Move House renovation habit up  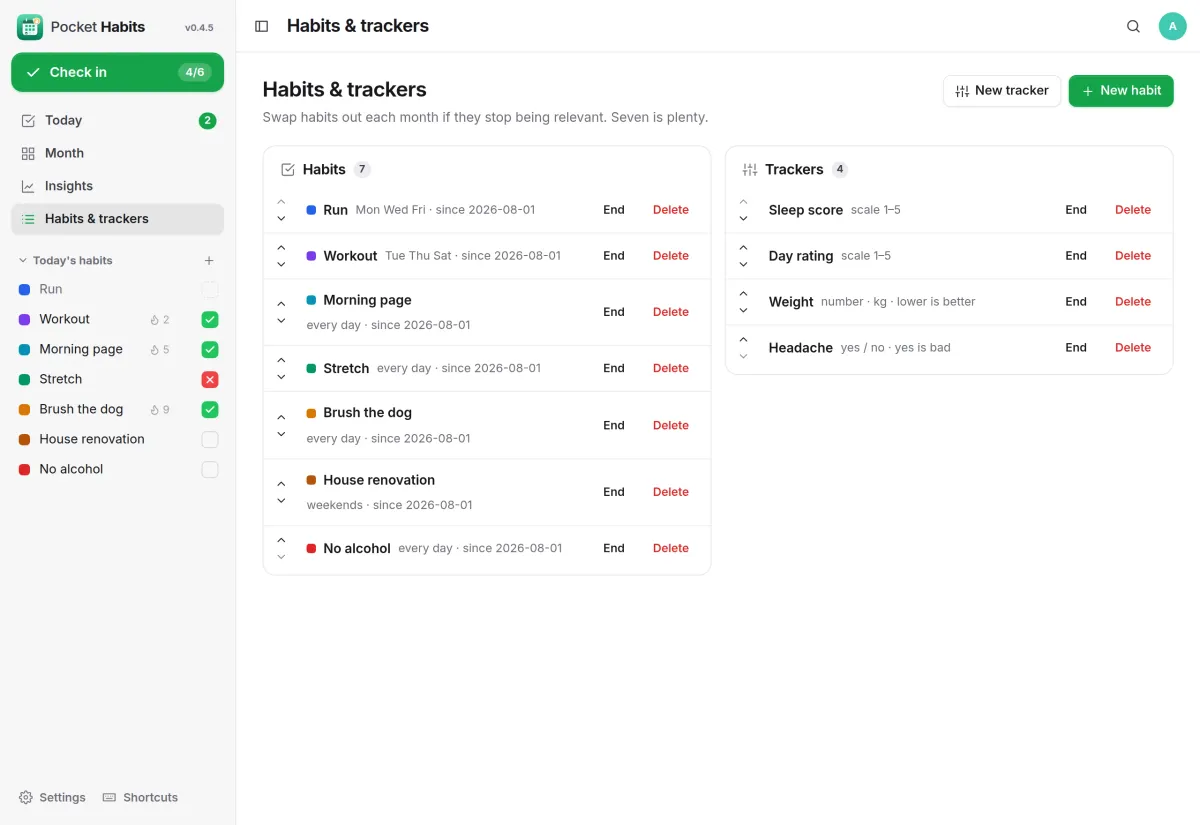point(281,484)
